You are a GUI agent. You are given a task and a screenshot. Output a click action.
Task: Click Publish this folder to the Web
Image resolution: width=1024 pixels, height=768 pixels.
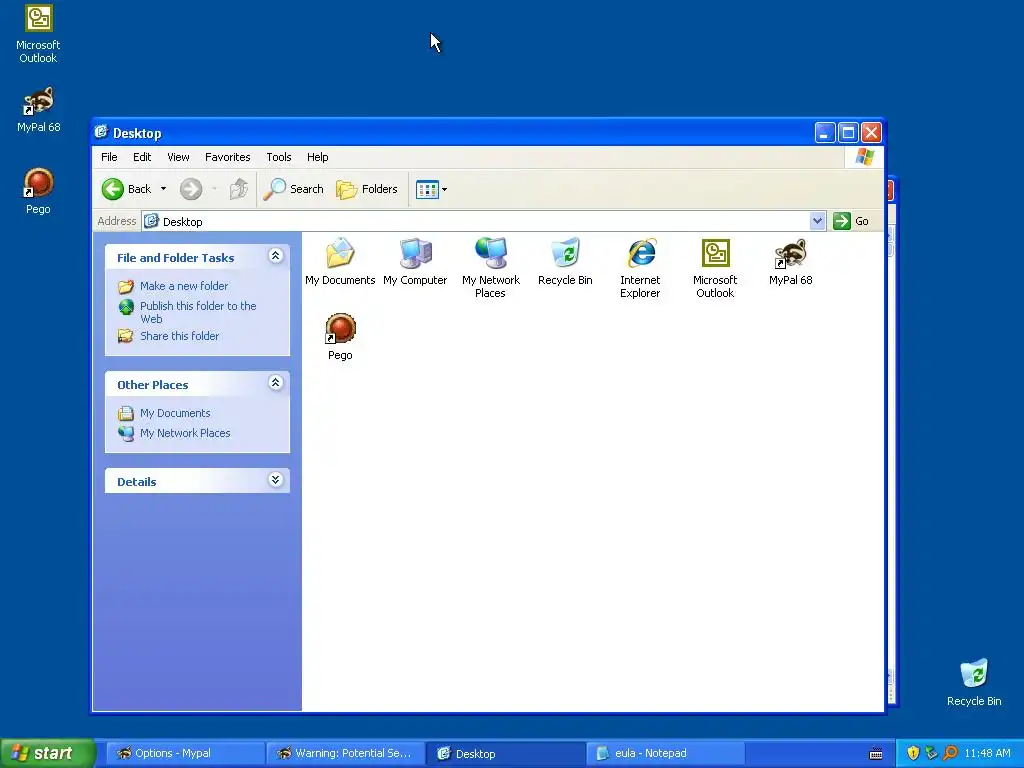[x=198, y=312]
